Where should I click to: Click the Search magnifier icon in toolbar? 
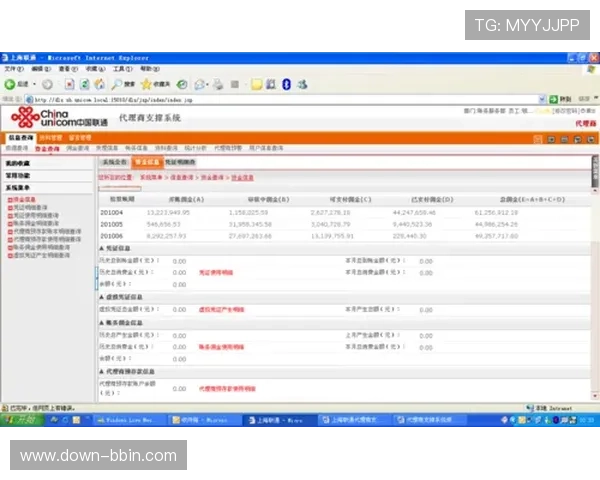117,84
